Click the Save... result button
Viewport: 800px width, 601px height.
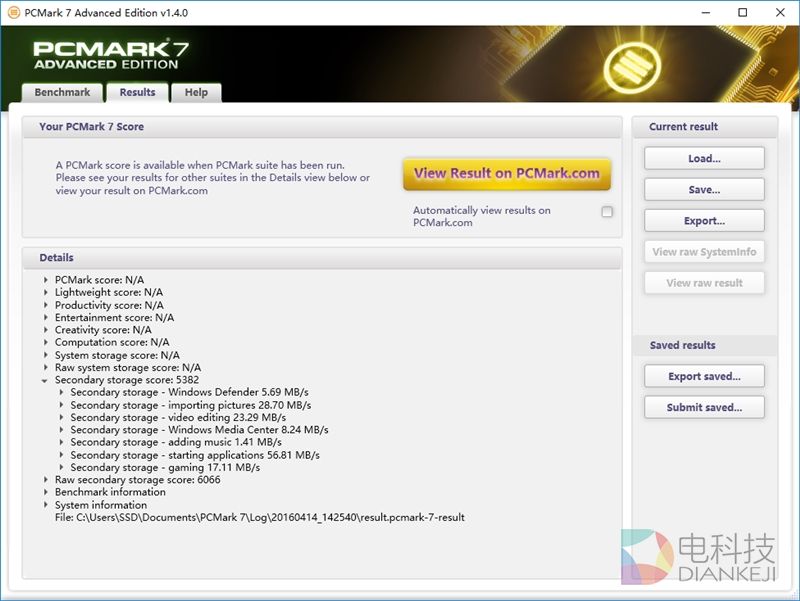pos(704,189)
